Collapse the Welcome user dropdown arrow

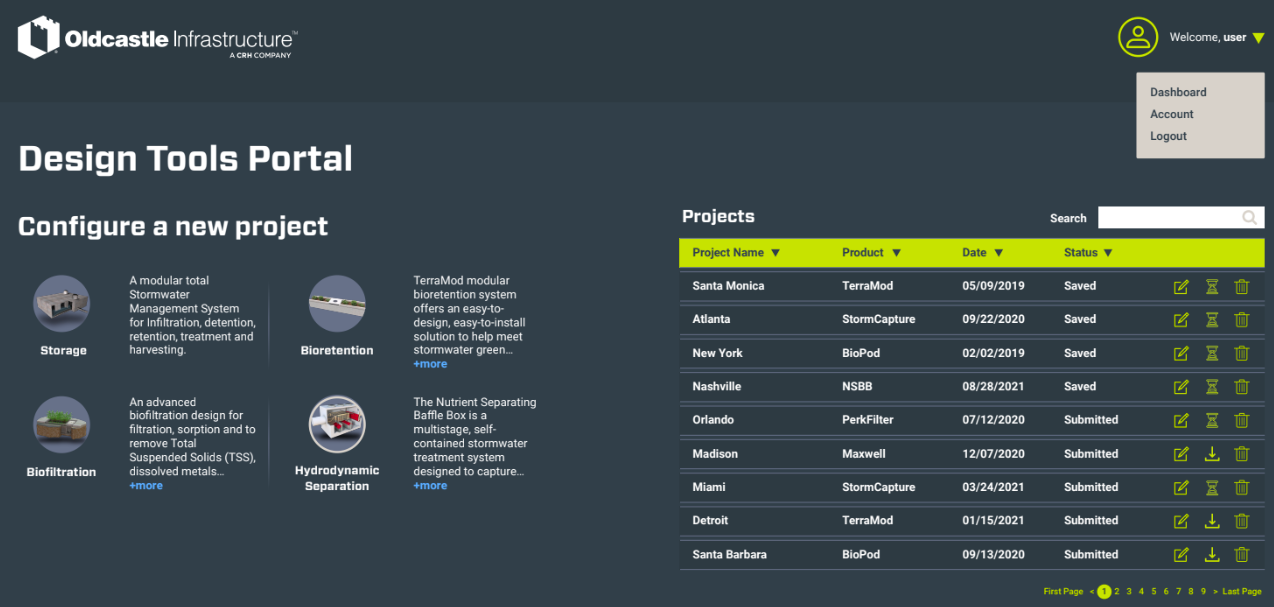tap(1258, 38)
